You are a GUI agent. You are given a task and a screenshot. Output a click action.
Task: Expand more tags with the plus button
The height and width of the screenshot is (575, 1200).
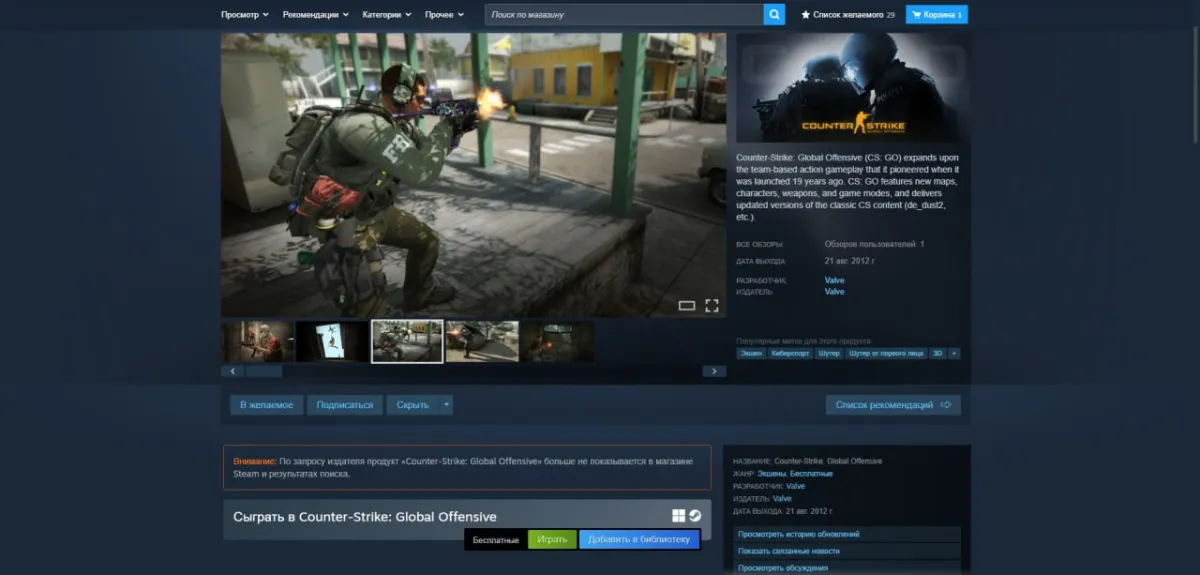pyautogui.click(x=954, y=353)
